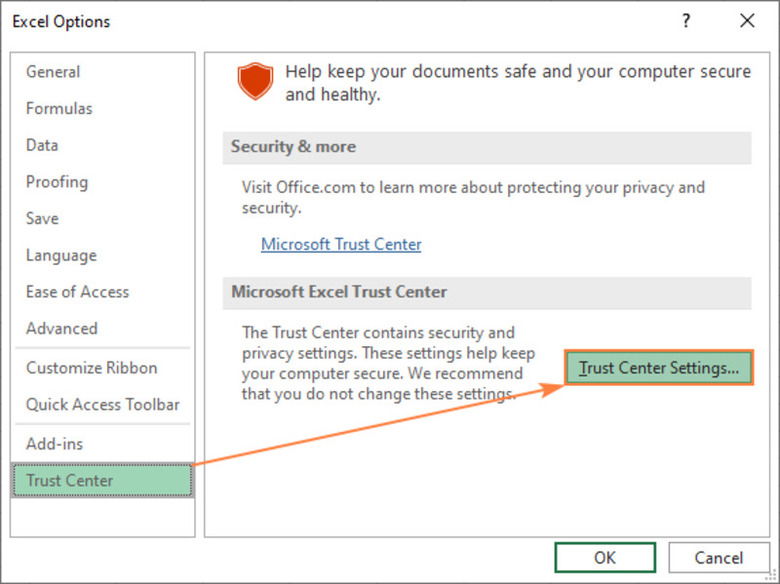Select Trust Center in the sidebar
Viewport: 780px width, 584px height.
[x=70, y=480]
